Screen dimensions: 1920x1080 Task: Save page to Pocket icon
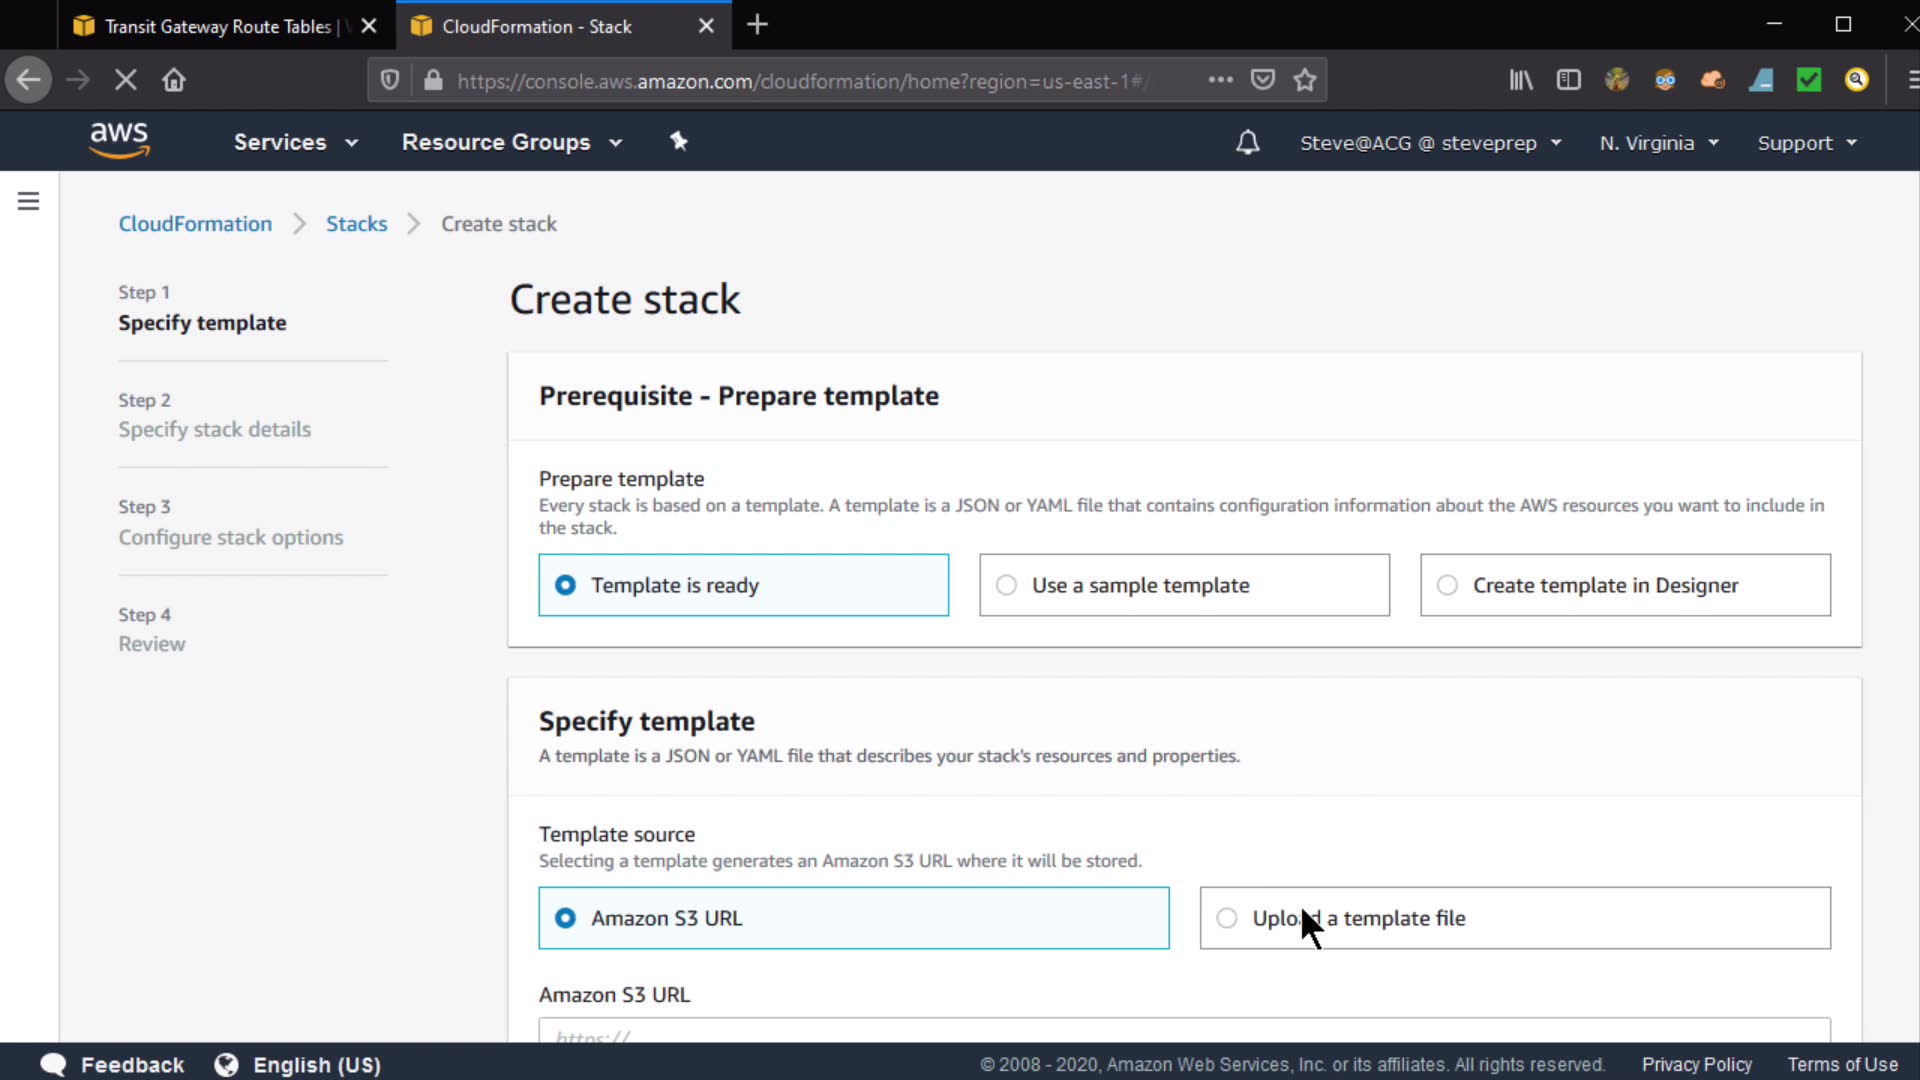(x=1263, y=80)
